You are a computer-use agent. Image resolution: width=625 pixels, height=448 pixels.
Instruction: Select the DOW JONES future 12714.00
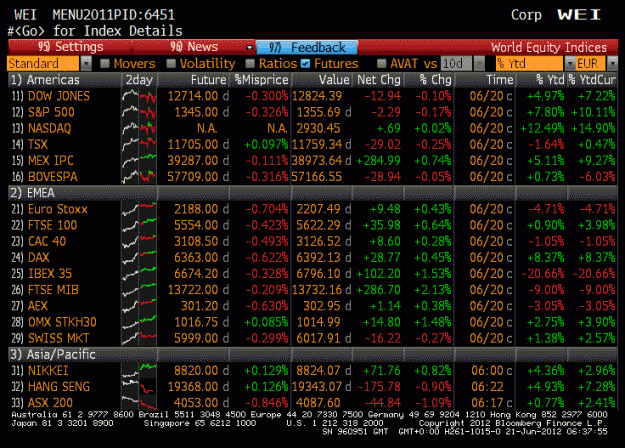point(193,96)
